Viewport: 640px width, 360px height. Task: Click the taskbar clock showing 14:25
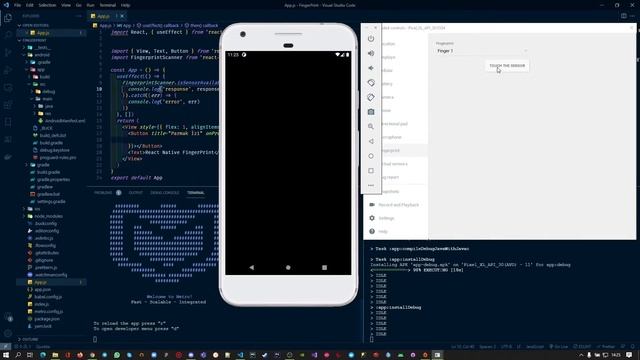tap(616, 355)
